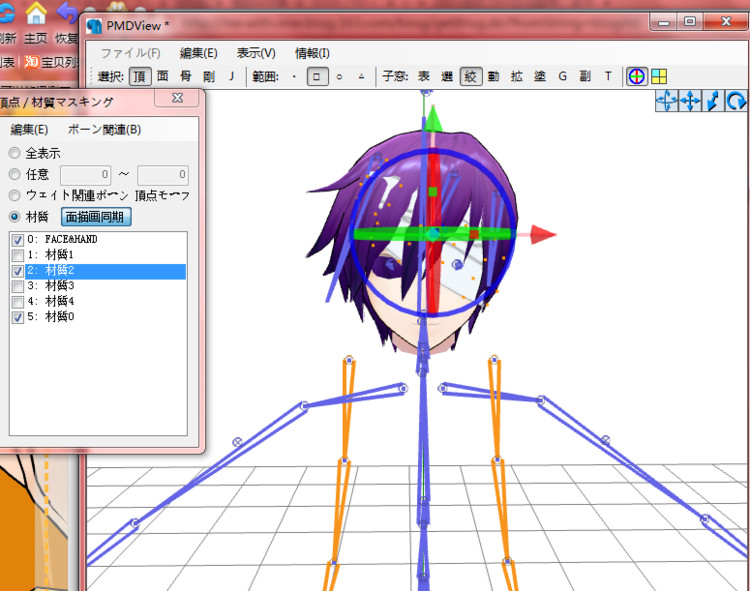Viewport: 750px width, 591px height.
Task: Click the PMDView title bar app icon
Action: (x=95, y=26)
